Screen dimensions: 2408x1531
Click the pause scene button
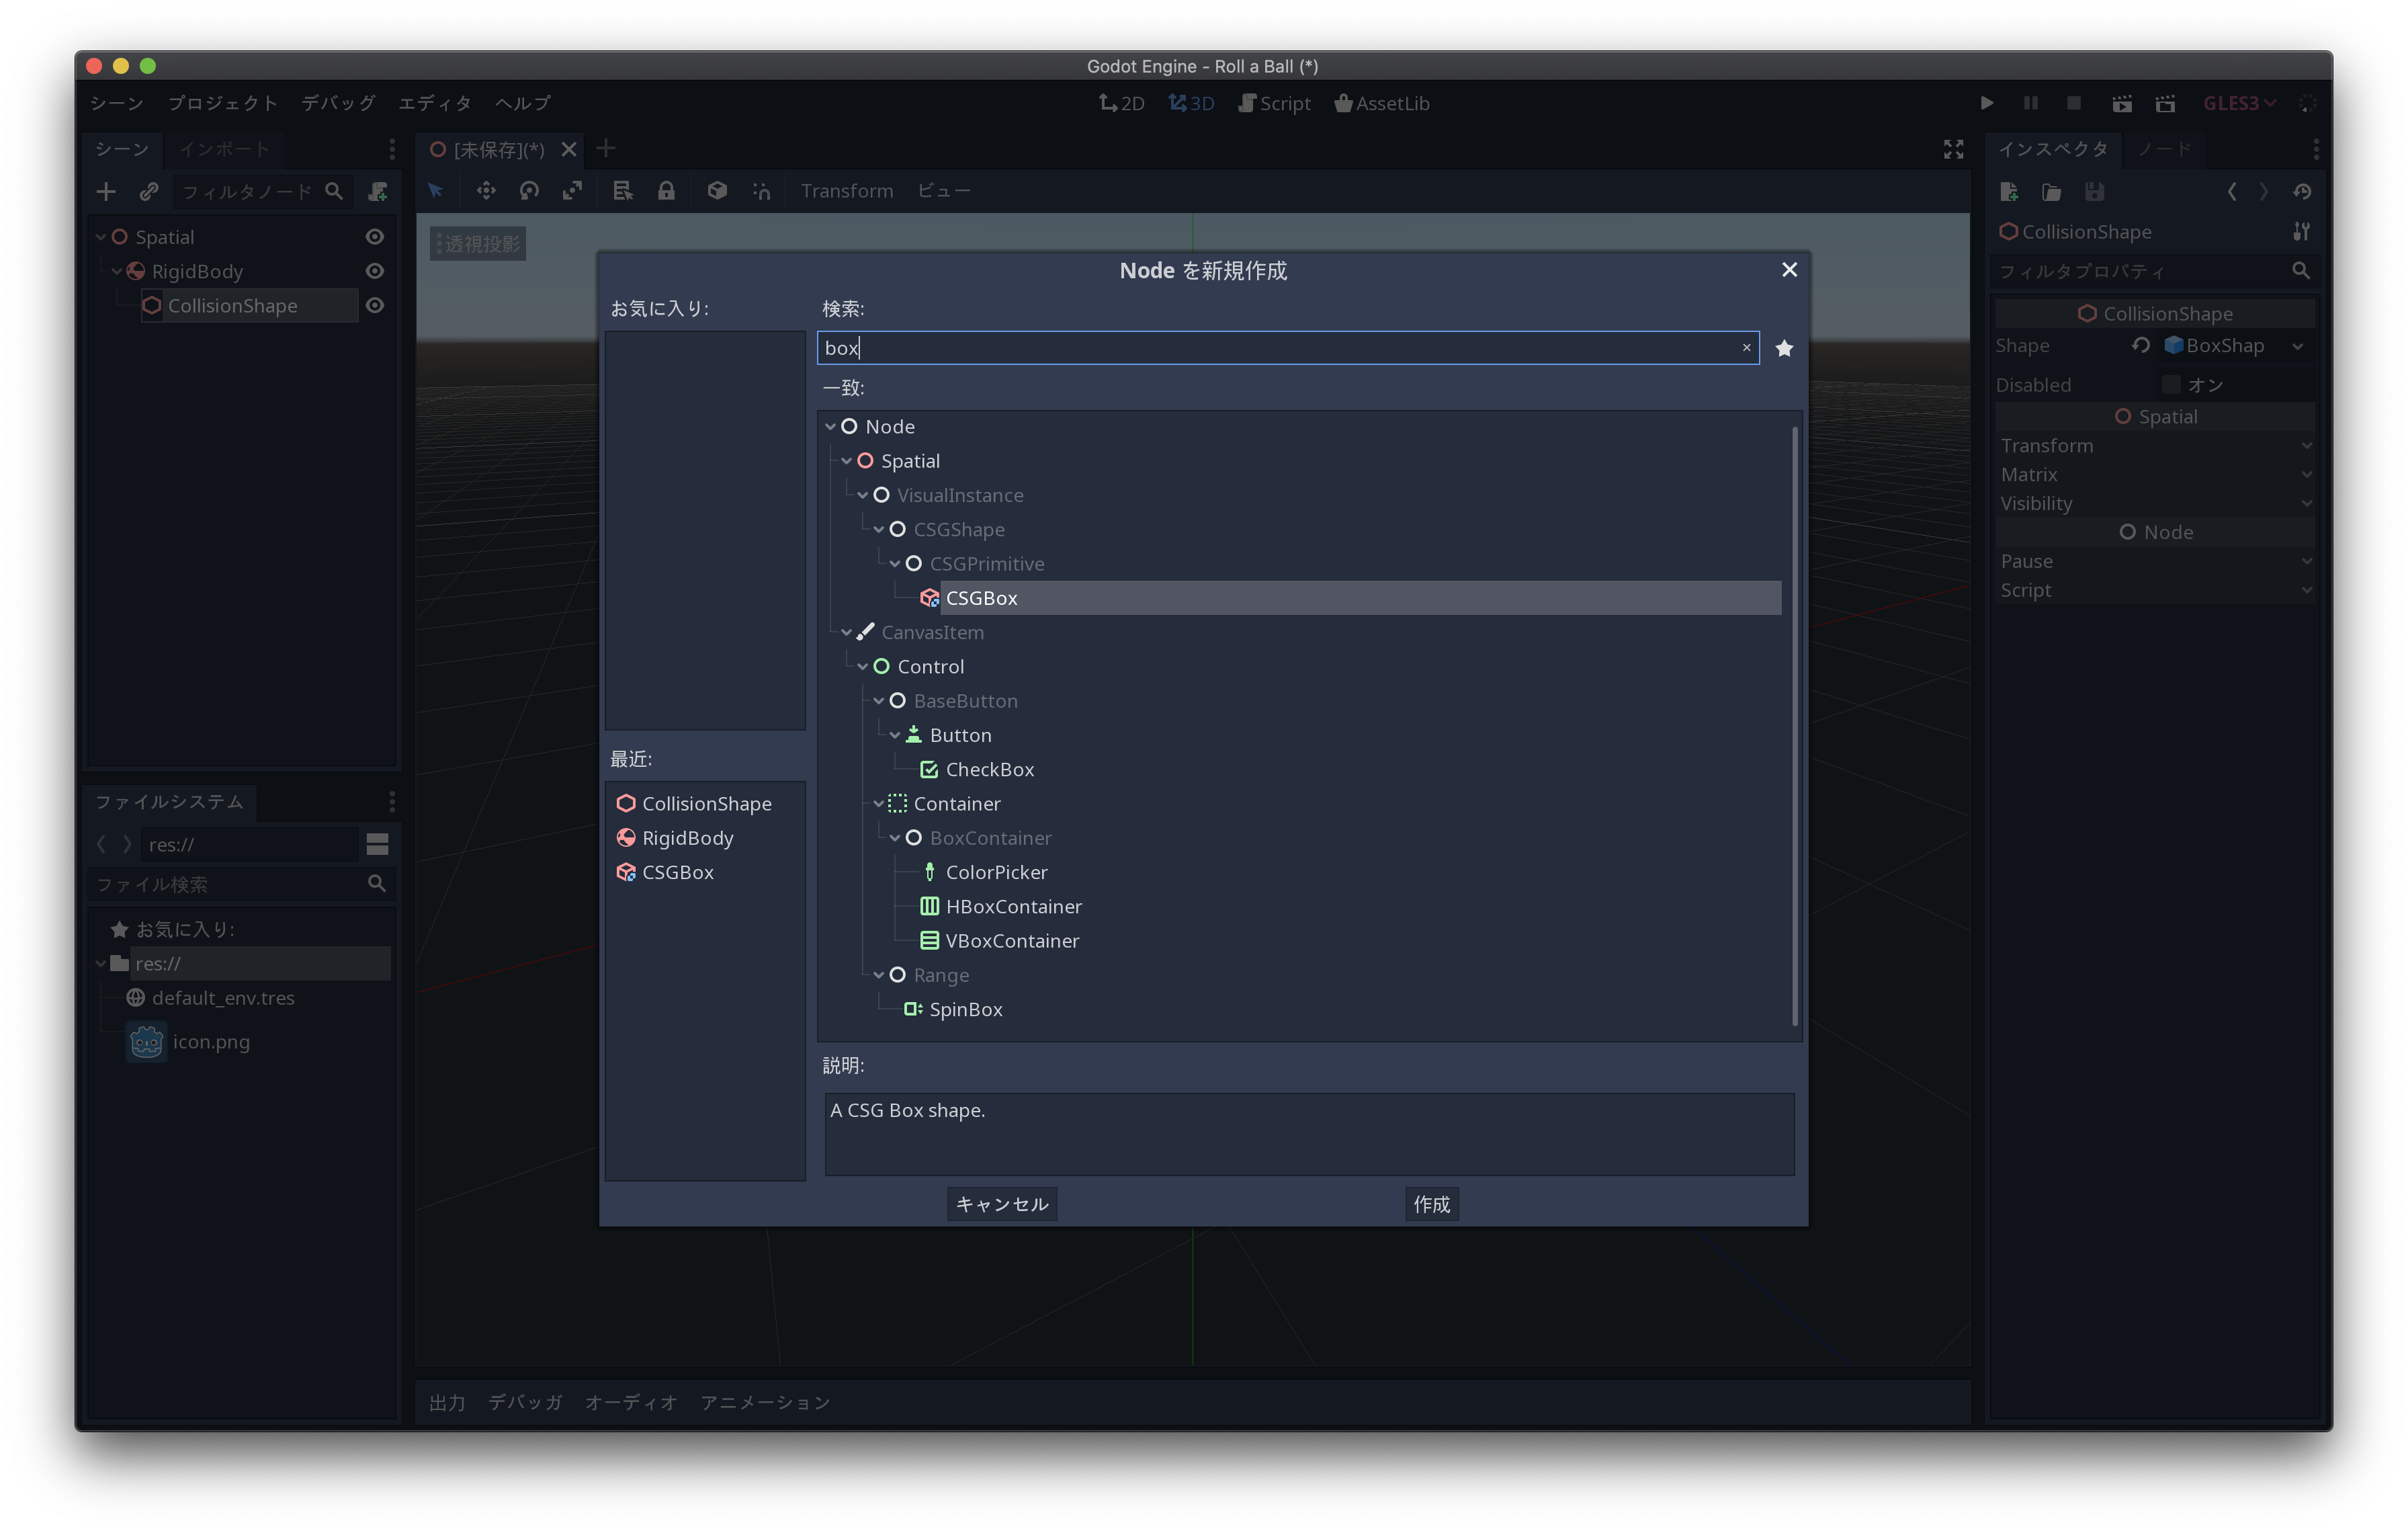(x=2030, y=103)
